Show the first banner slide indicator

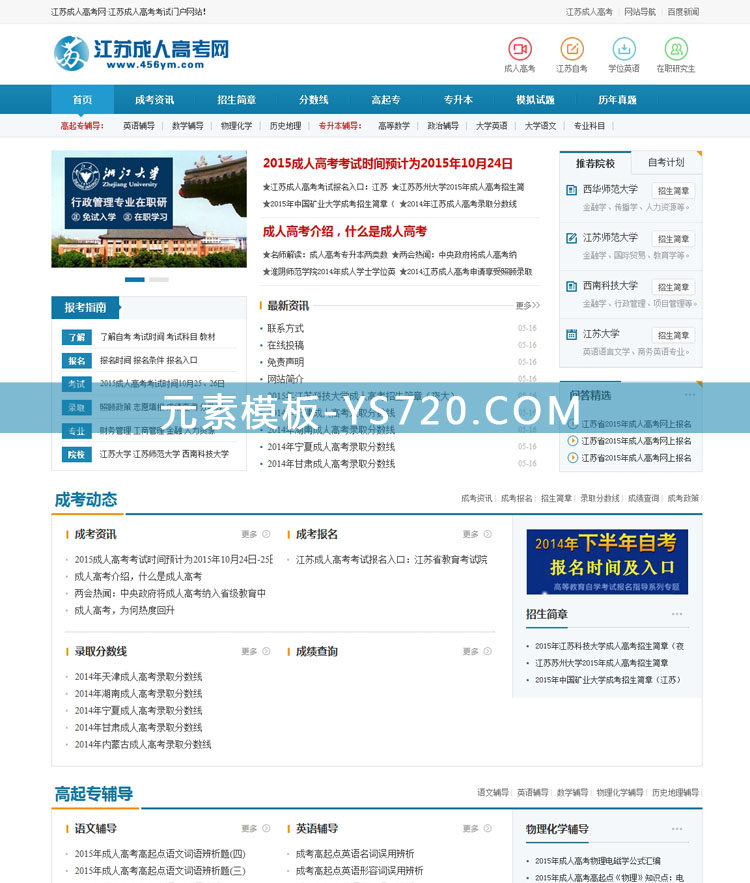tap(135, 279)
